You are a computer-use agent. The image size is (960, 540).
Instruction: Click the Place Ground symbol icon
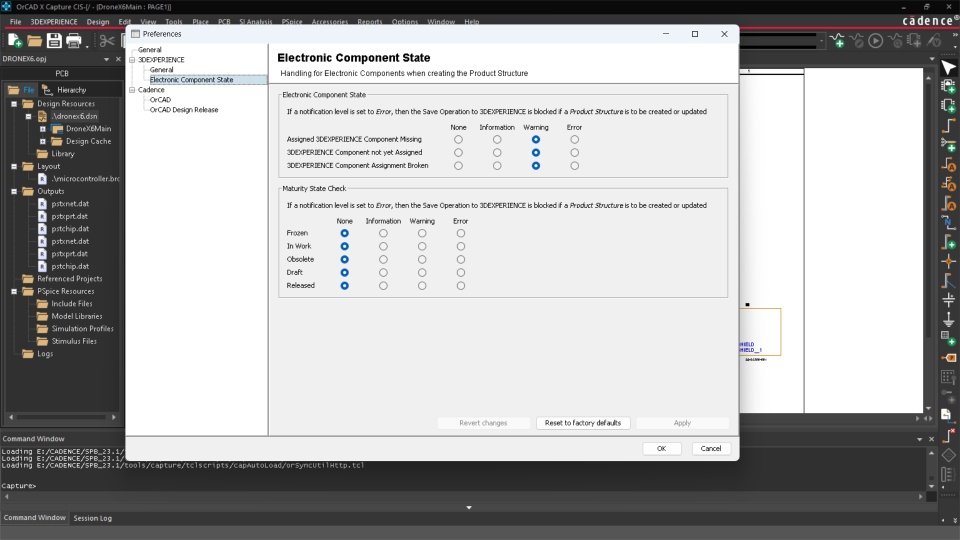click(x=948, y=319)
